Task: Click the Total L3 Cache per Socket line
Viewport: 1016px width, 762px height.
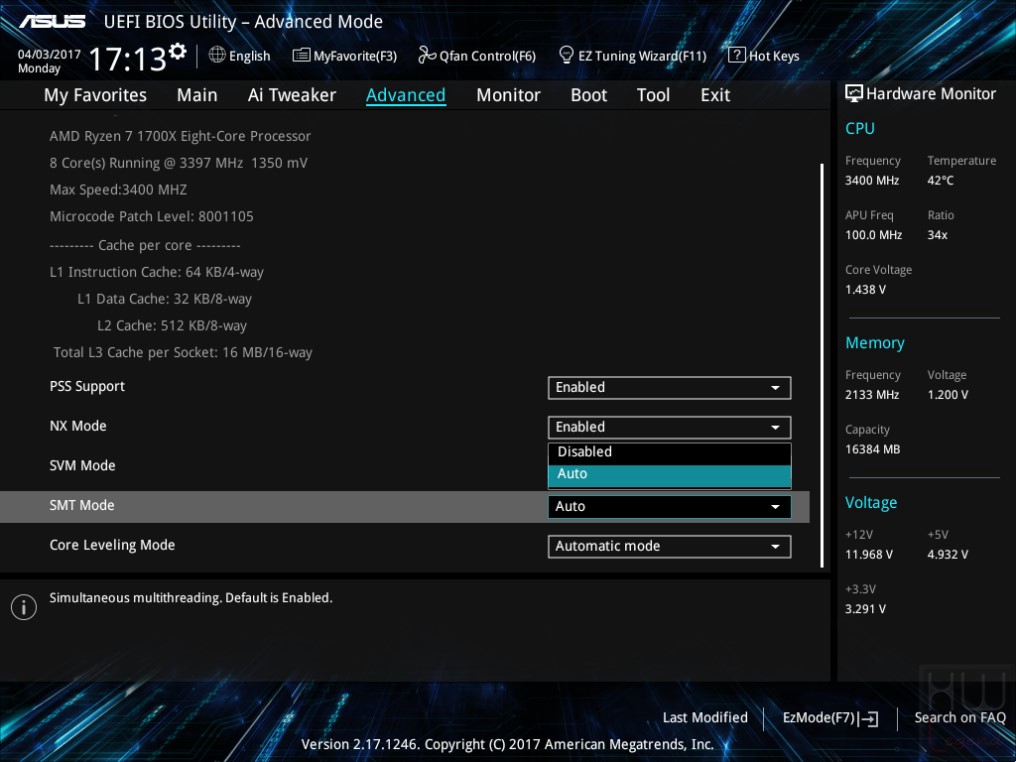Action: (x=183, y=352)
